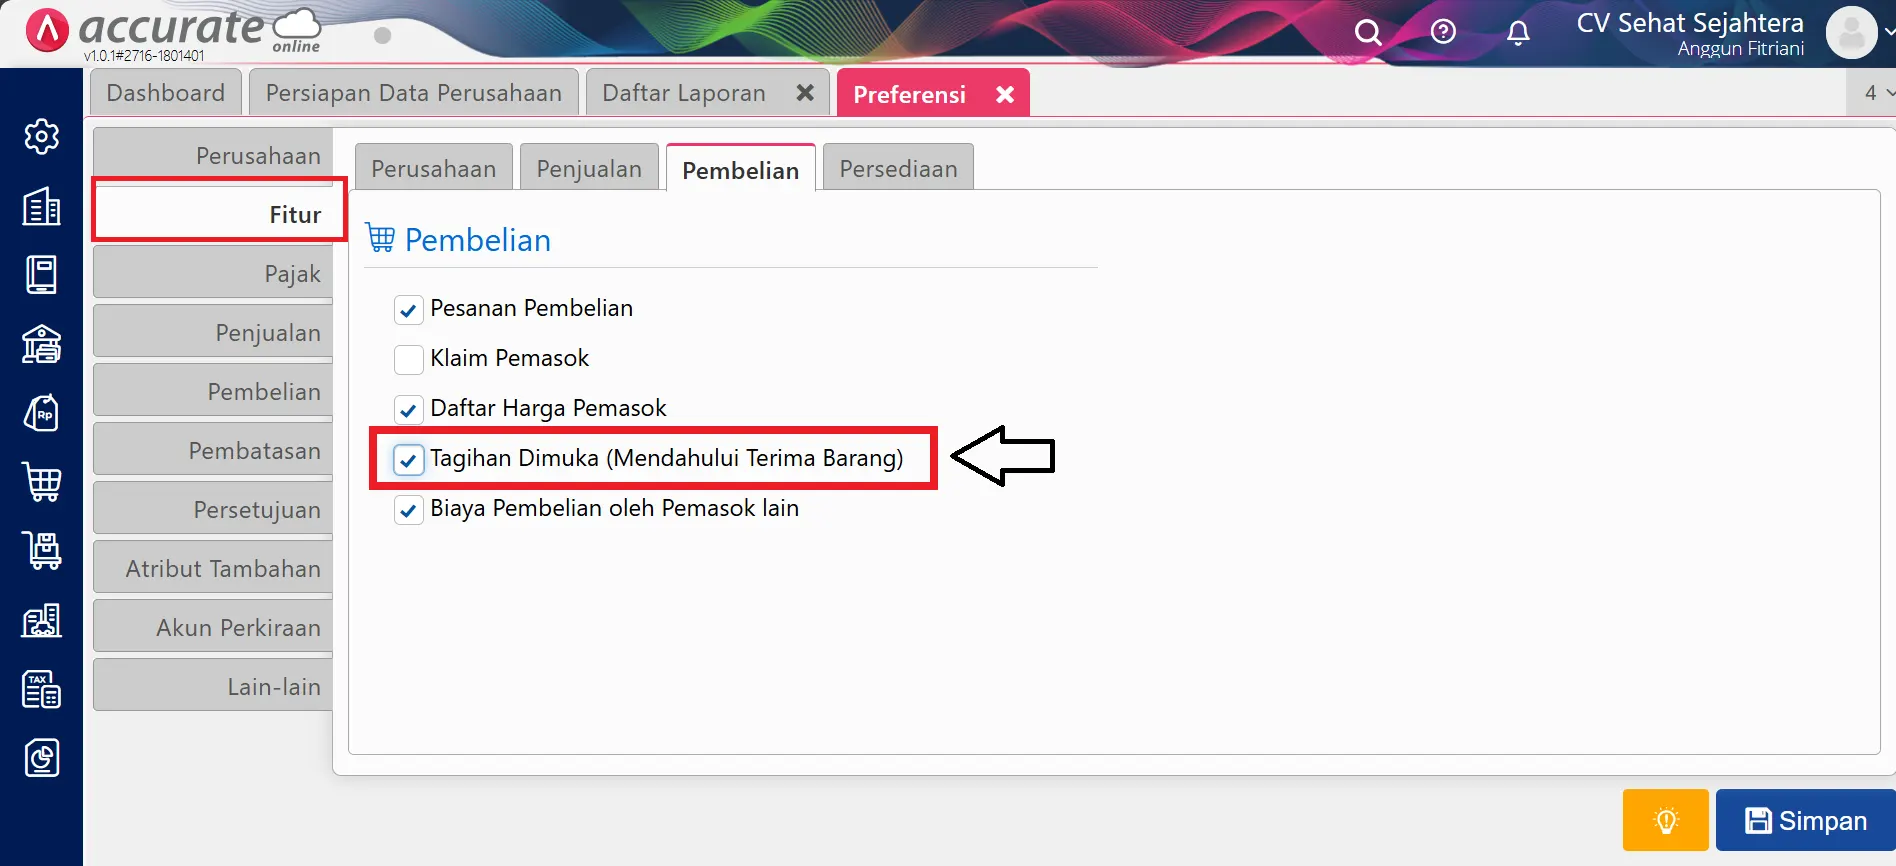Open the Penjualan feature sub-tab
1896x866 pixels.
click(x=589, y=168)
